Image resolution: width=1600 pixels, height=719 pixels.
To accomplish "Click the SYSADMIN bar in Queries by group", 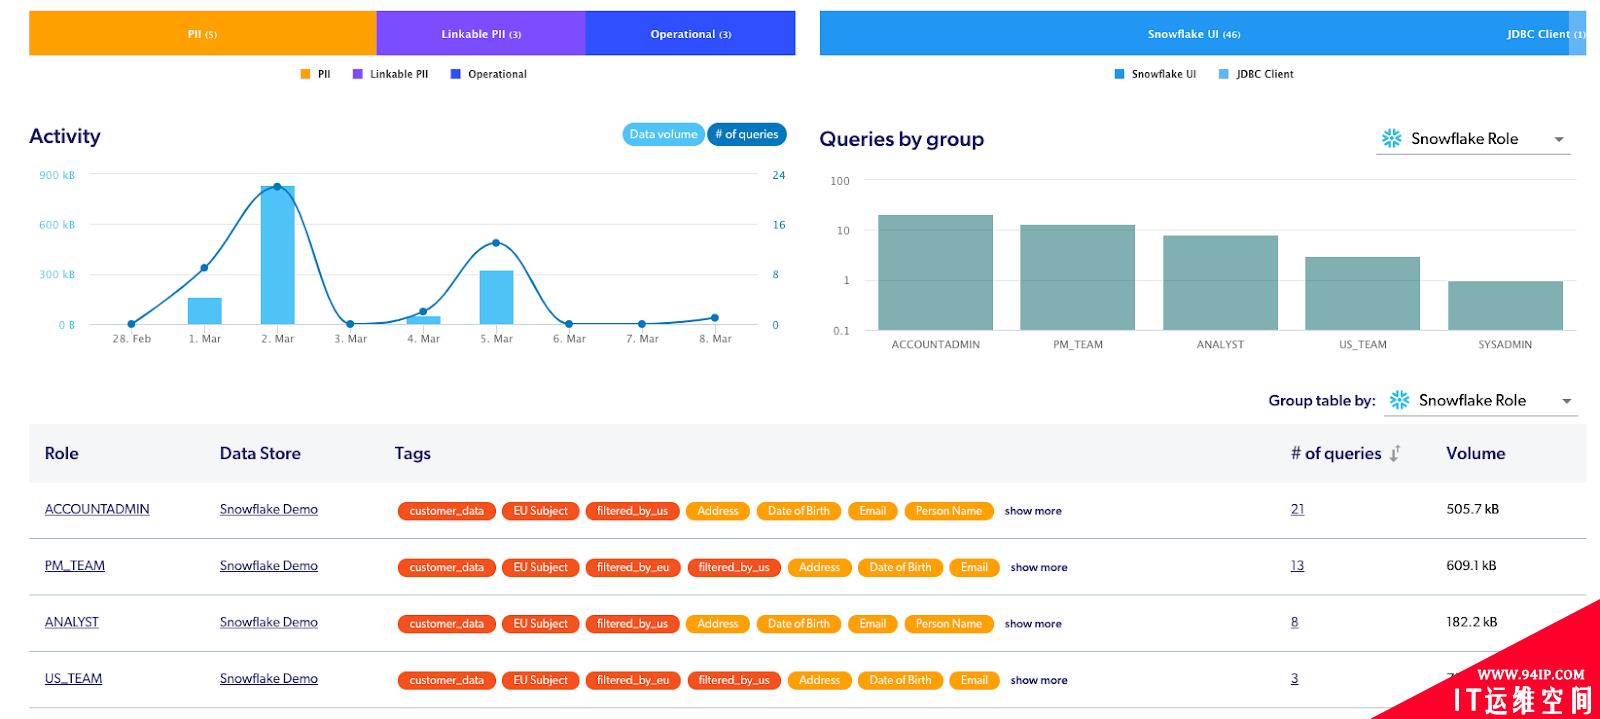I will [x=1505, y=305].
